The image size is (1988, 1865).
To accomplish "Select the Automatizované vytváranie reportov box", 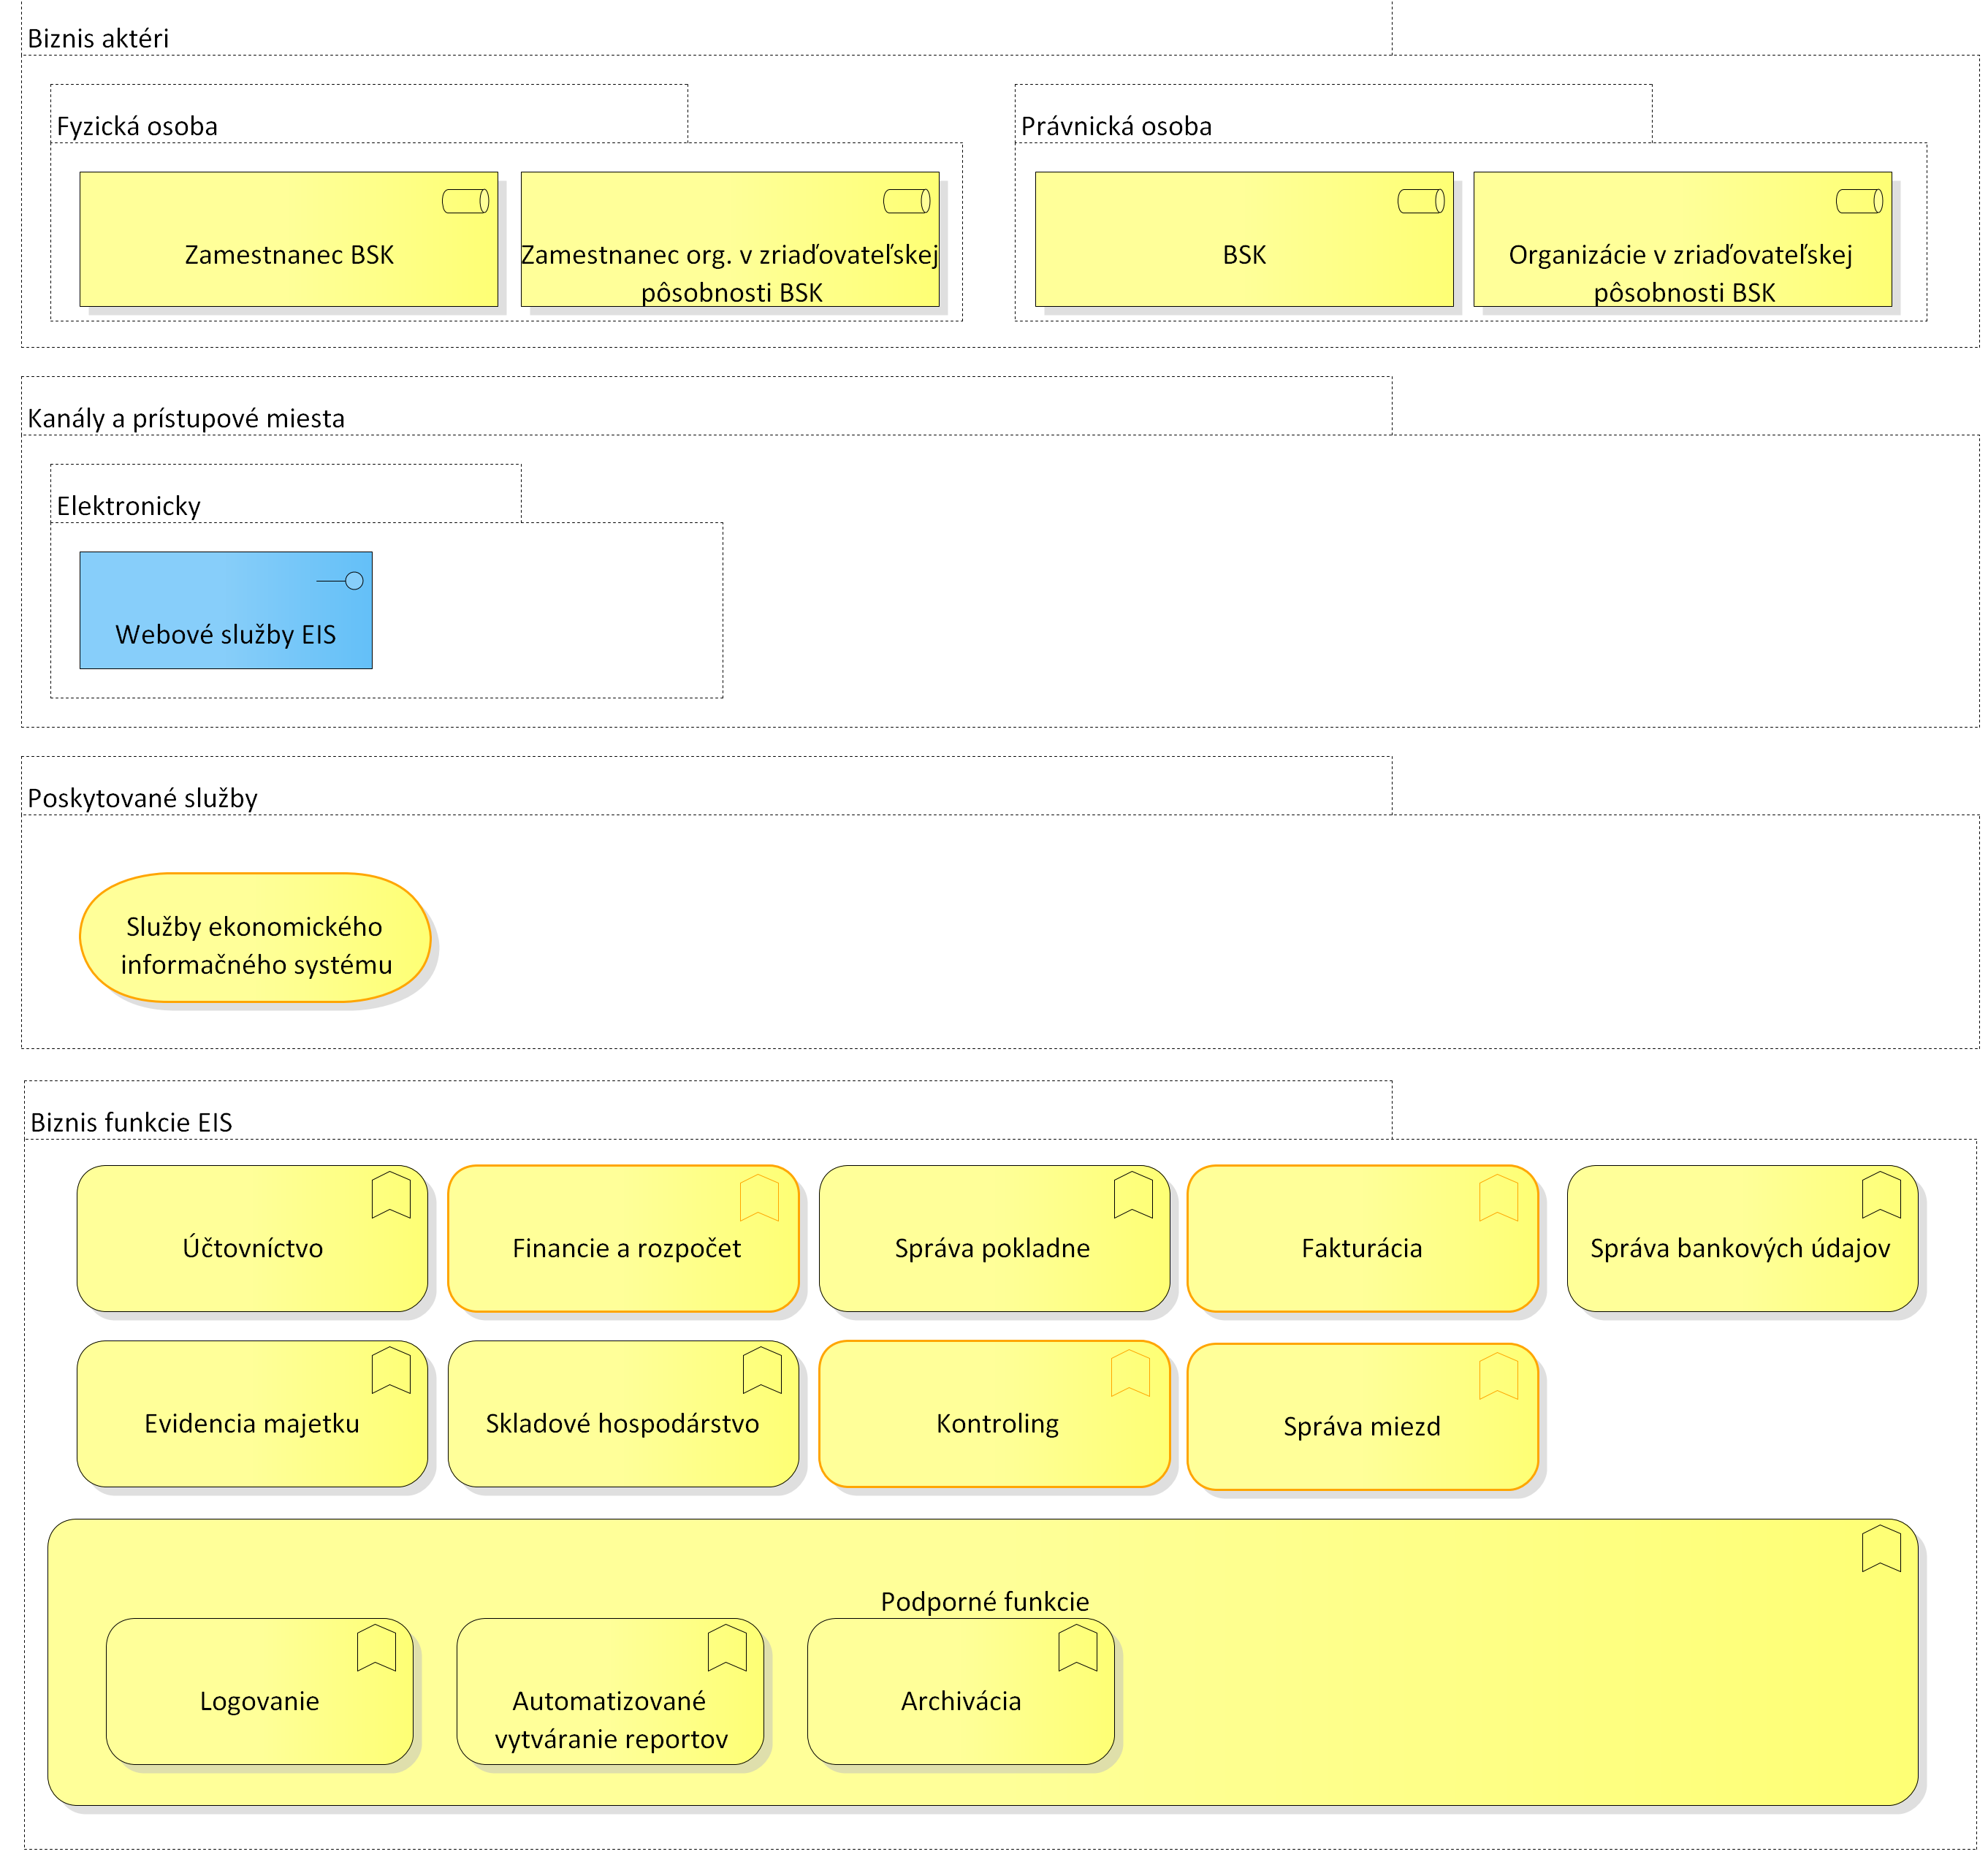I will click(610, 1692).
